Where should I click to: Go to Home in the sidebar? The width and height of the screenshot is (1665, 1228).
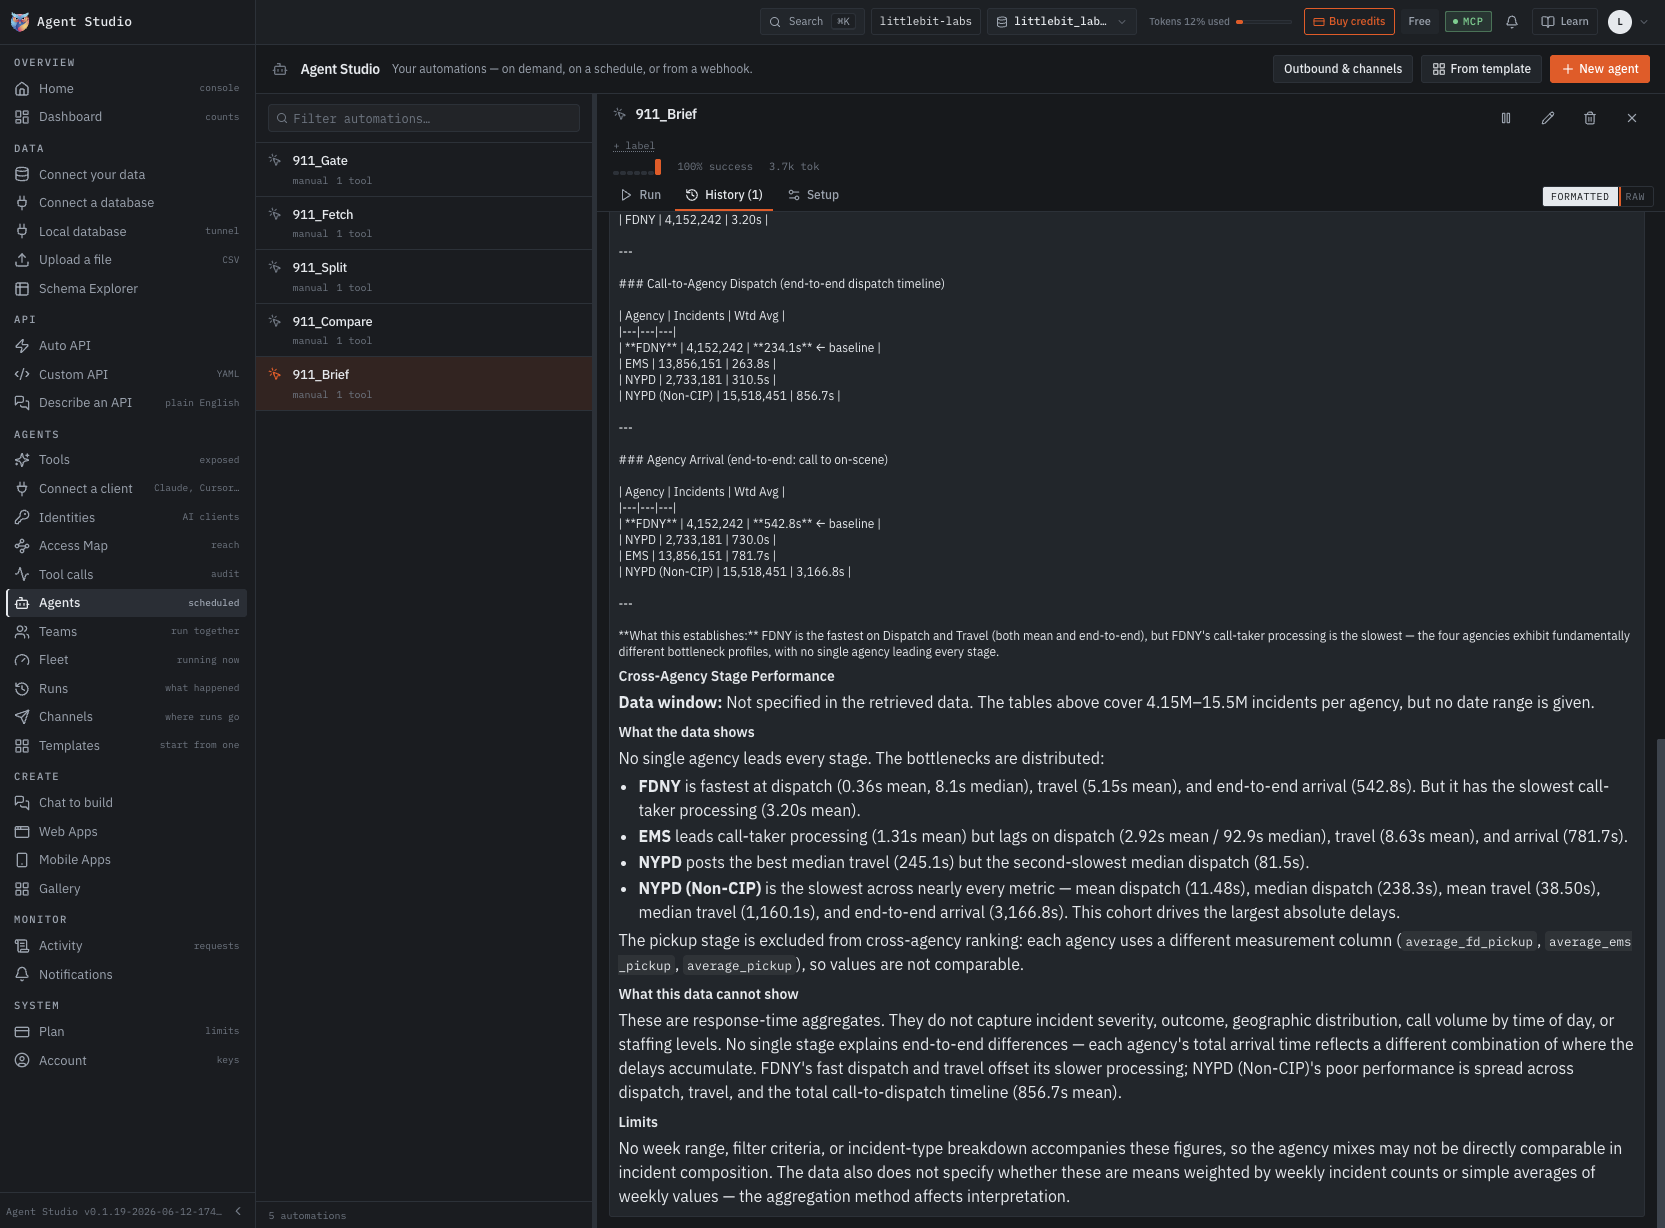tap(127, 89)
